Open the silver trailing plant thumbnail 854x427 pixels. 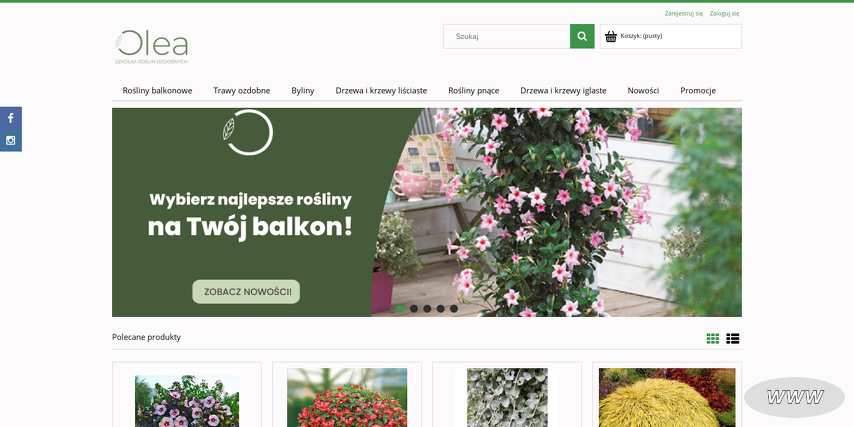(x=507, y=398)
